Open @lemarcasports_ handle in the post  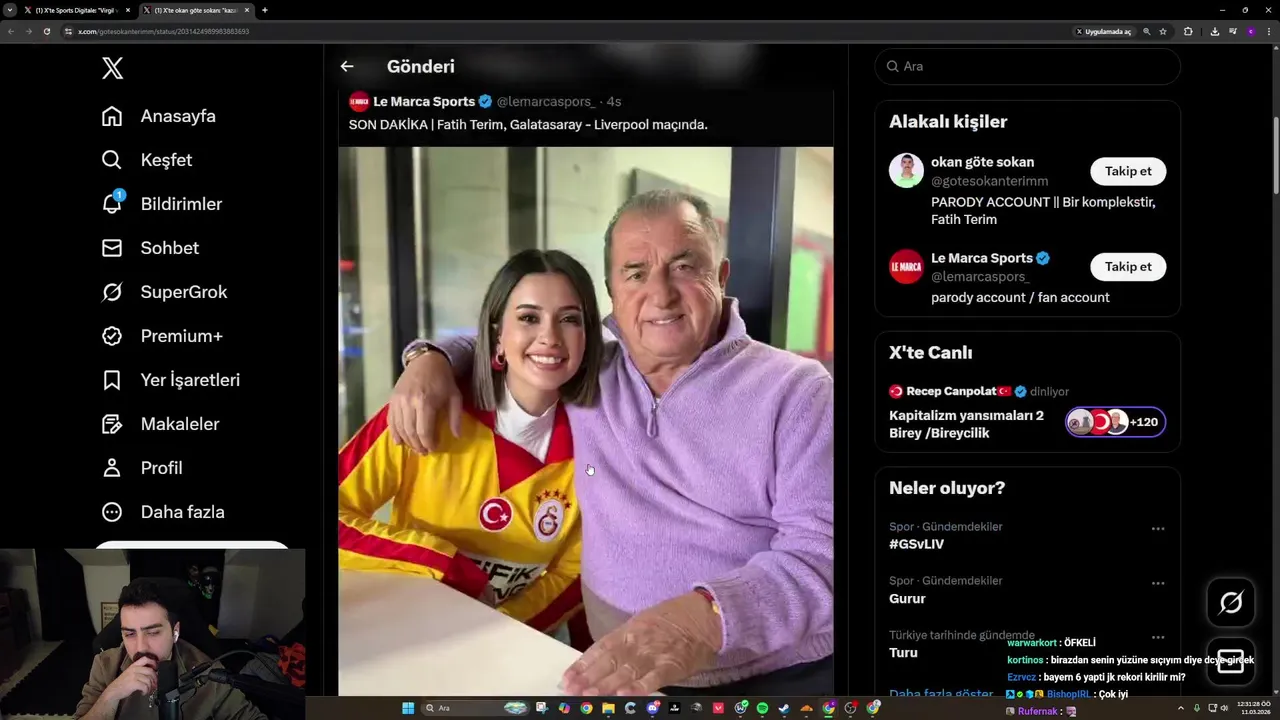click(545, 101)
